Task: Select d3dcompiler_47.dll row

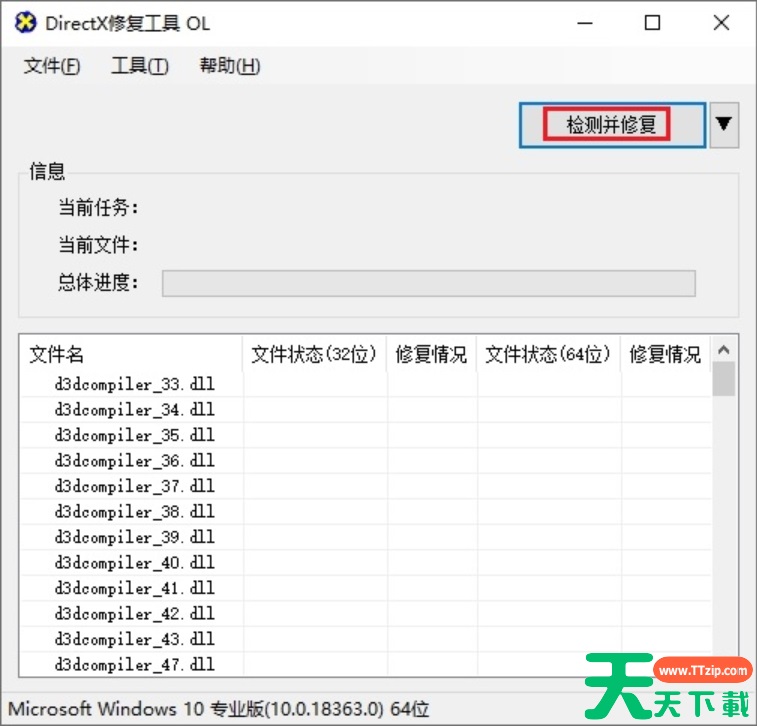Action: point(366,665)
